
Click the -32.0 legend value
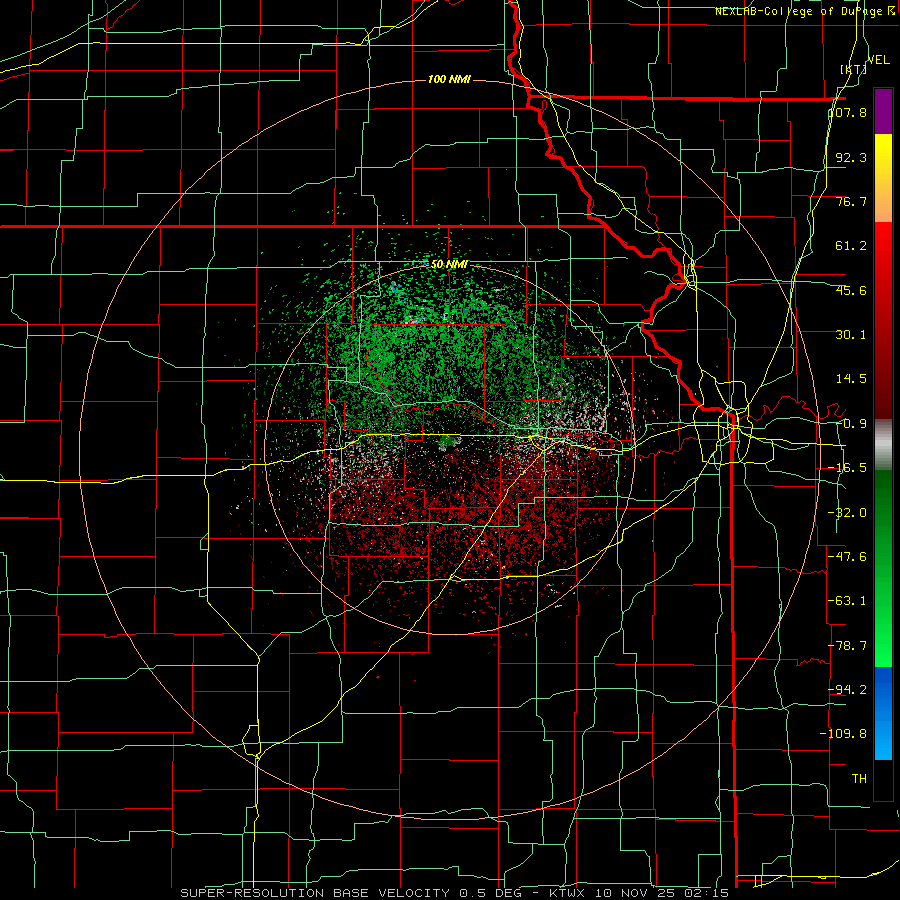847,513
